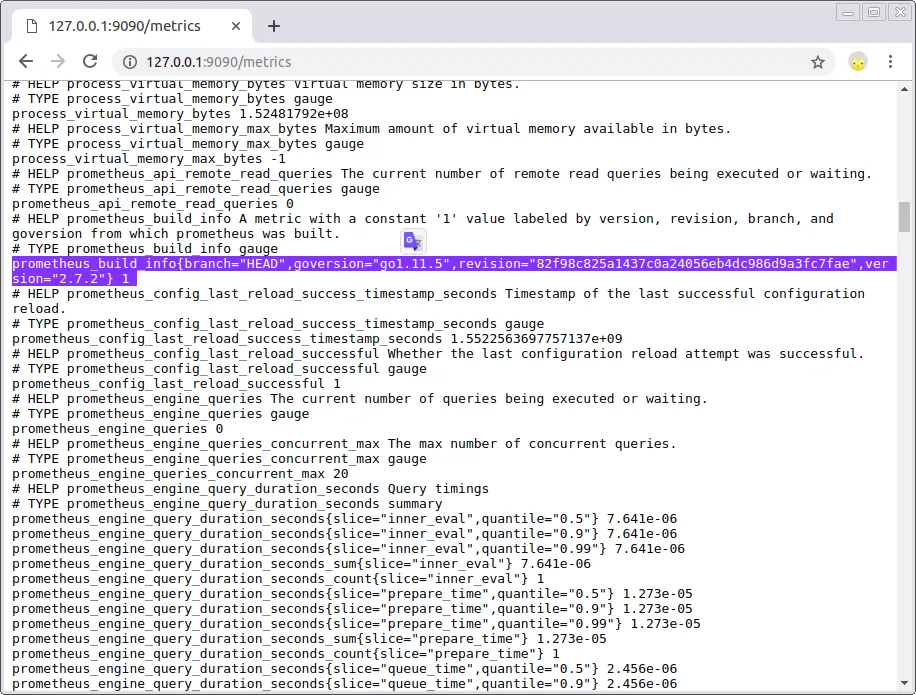
Task: Click '# TYPE prometheus_build_info gauge' line
Action: point(145,249)
